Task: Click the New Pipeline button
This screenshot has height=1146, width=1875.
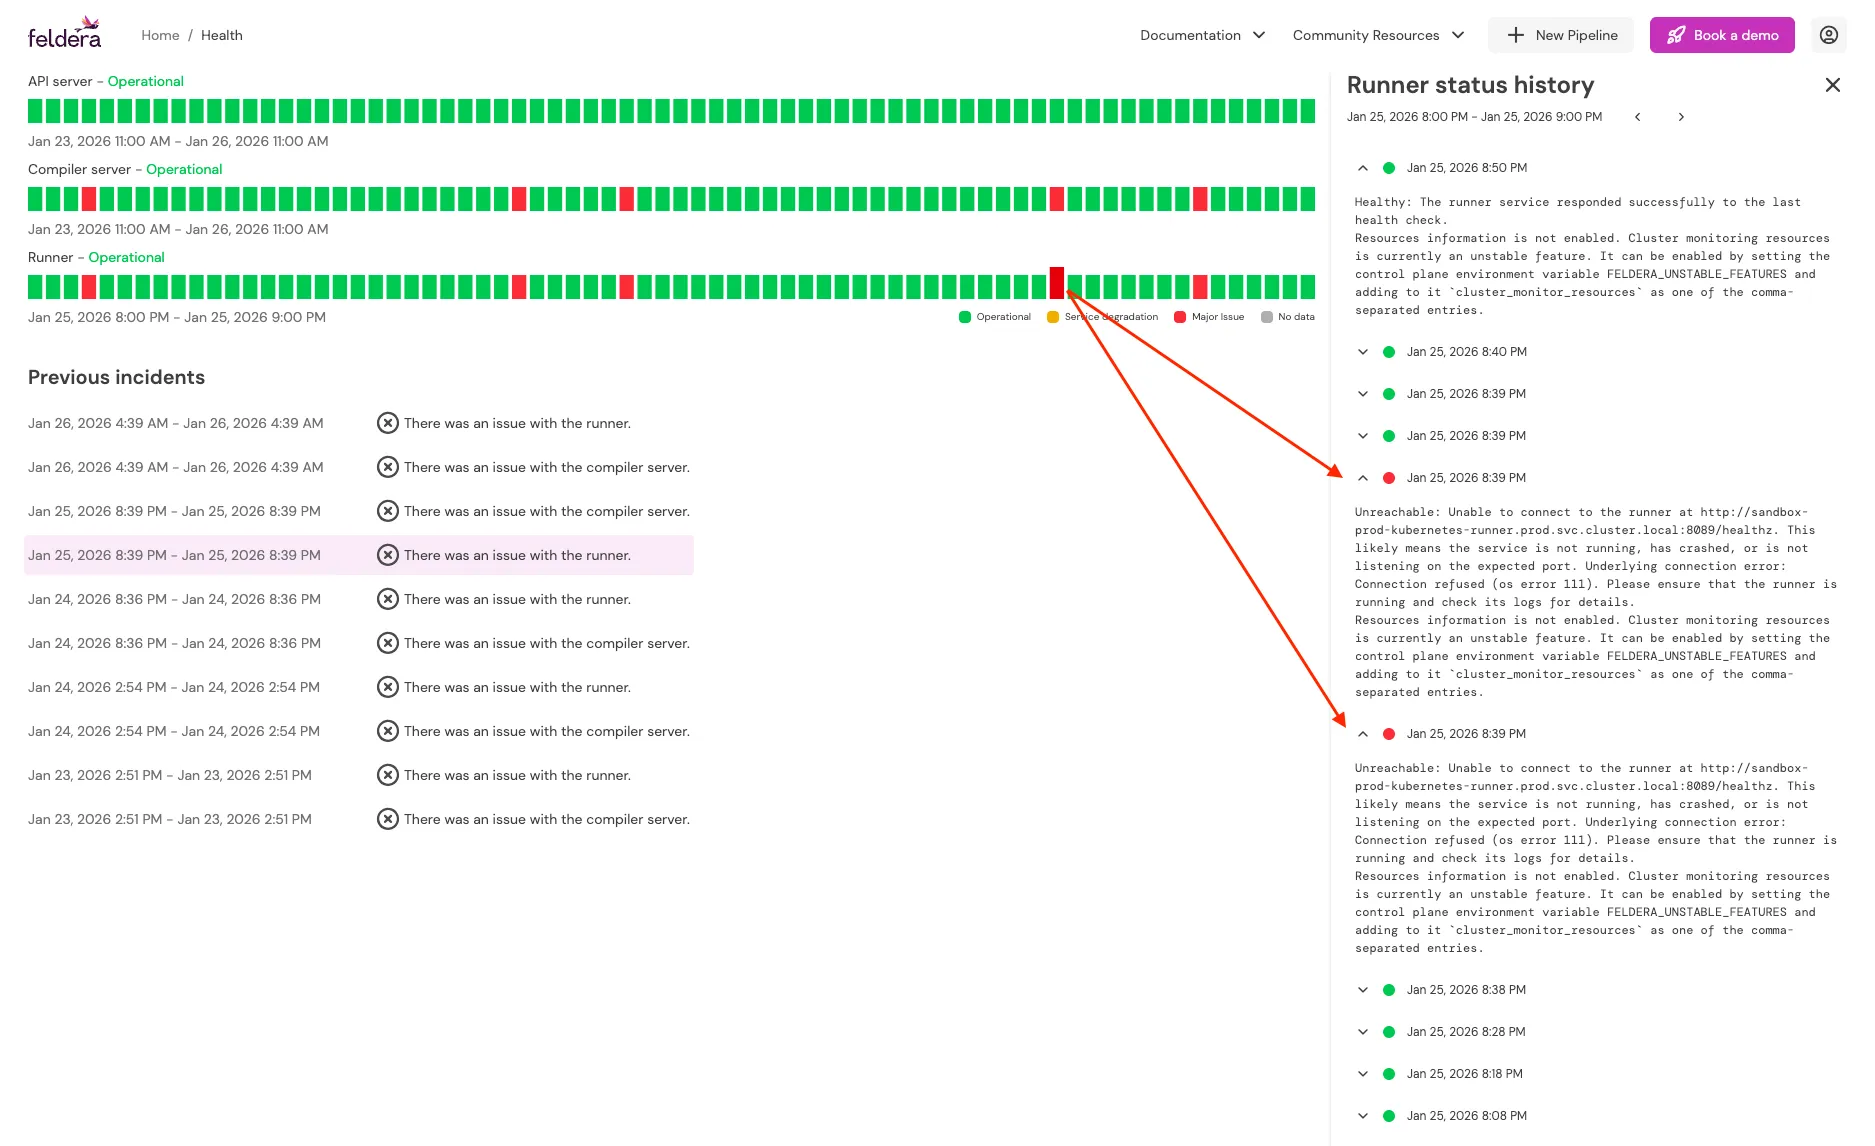Action: pyautogui.click(x=1560, y=35)
